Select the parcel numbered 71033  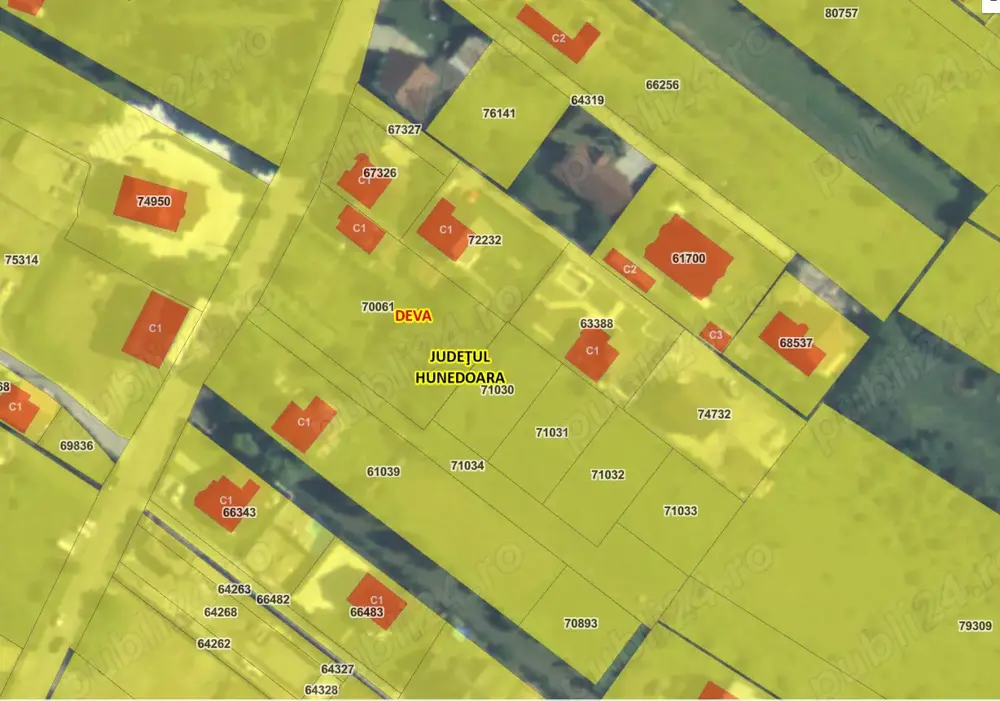(680, 510)
